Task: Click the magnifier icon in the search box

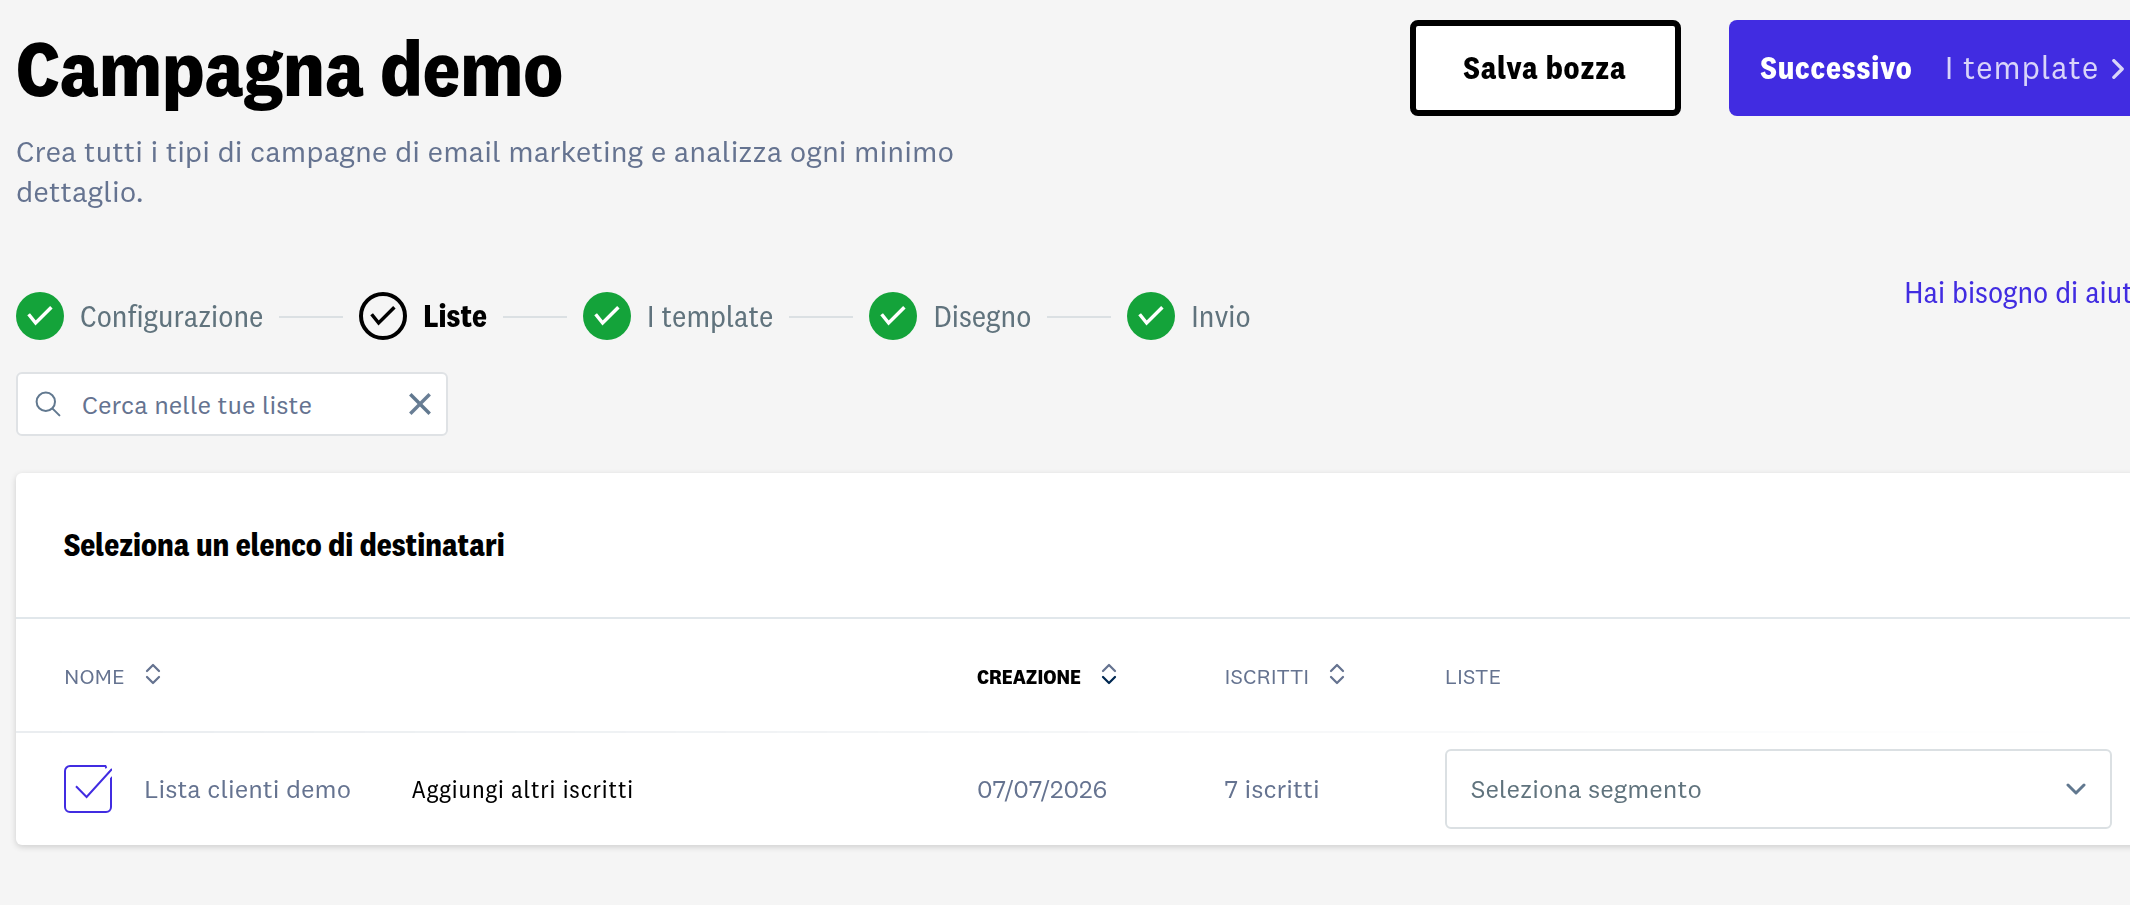Action: pos(48,404)
